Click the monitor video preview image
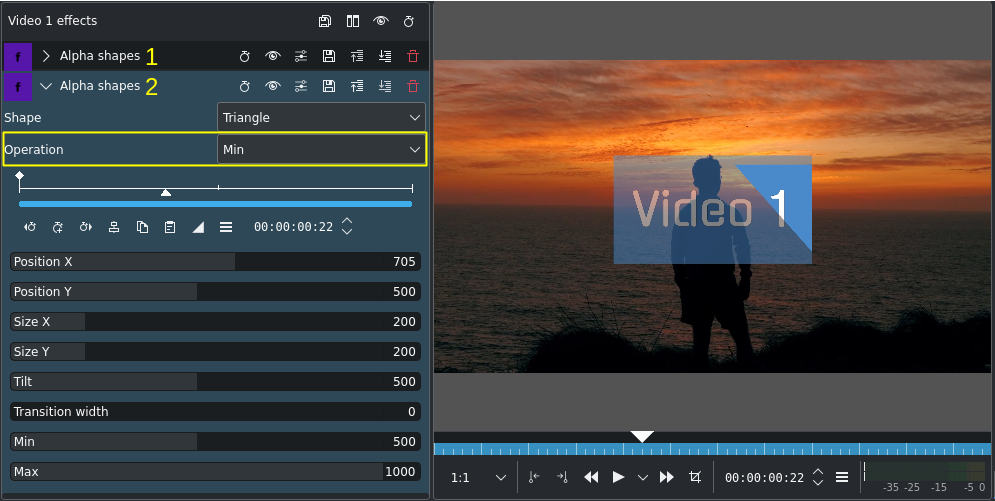 tap(712, 216)
